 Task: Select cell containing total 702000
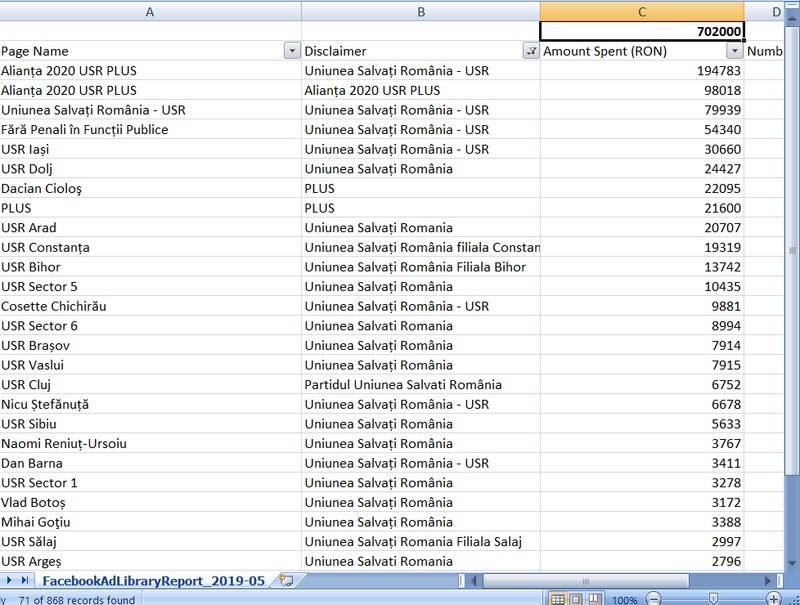[642, 31]
